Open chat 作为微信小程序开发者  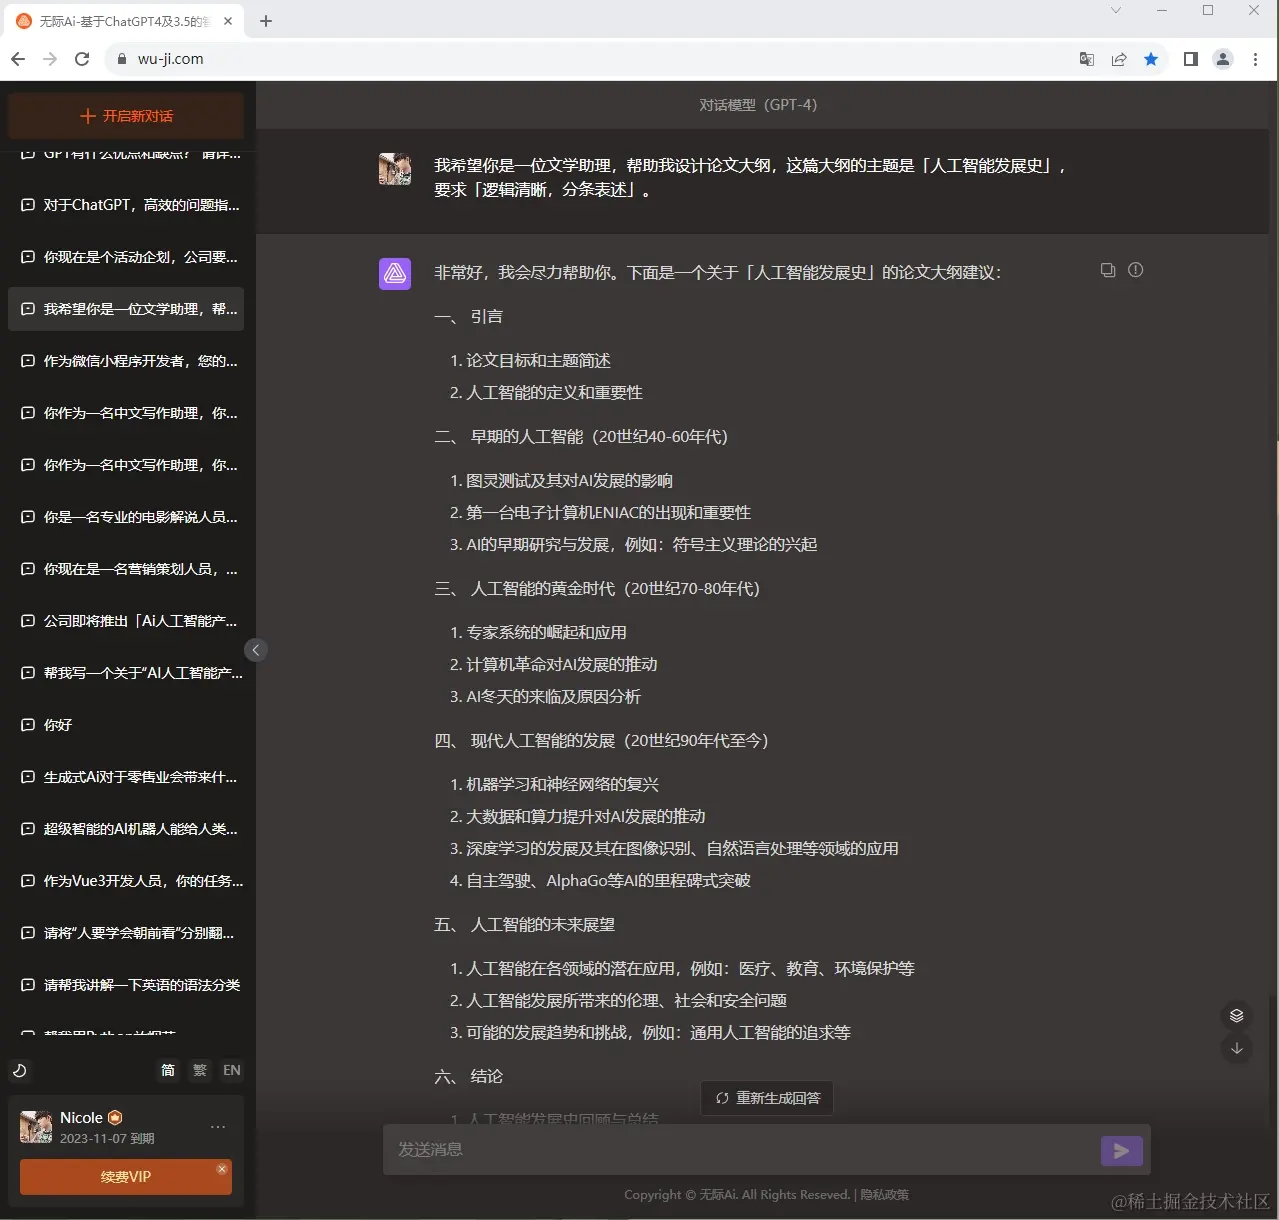(x=126, y=361)
